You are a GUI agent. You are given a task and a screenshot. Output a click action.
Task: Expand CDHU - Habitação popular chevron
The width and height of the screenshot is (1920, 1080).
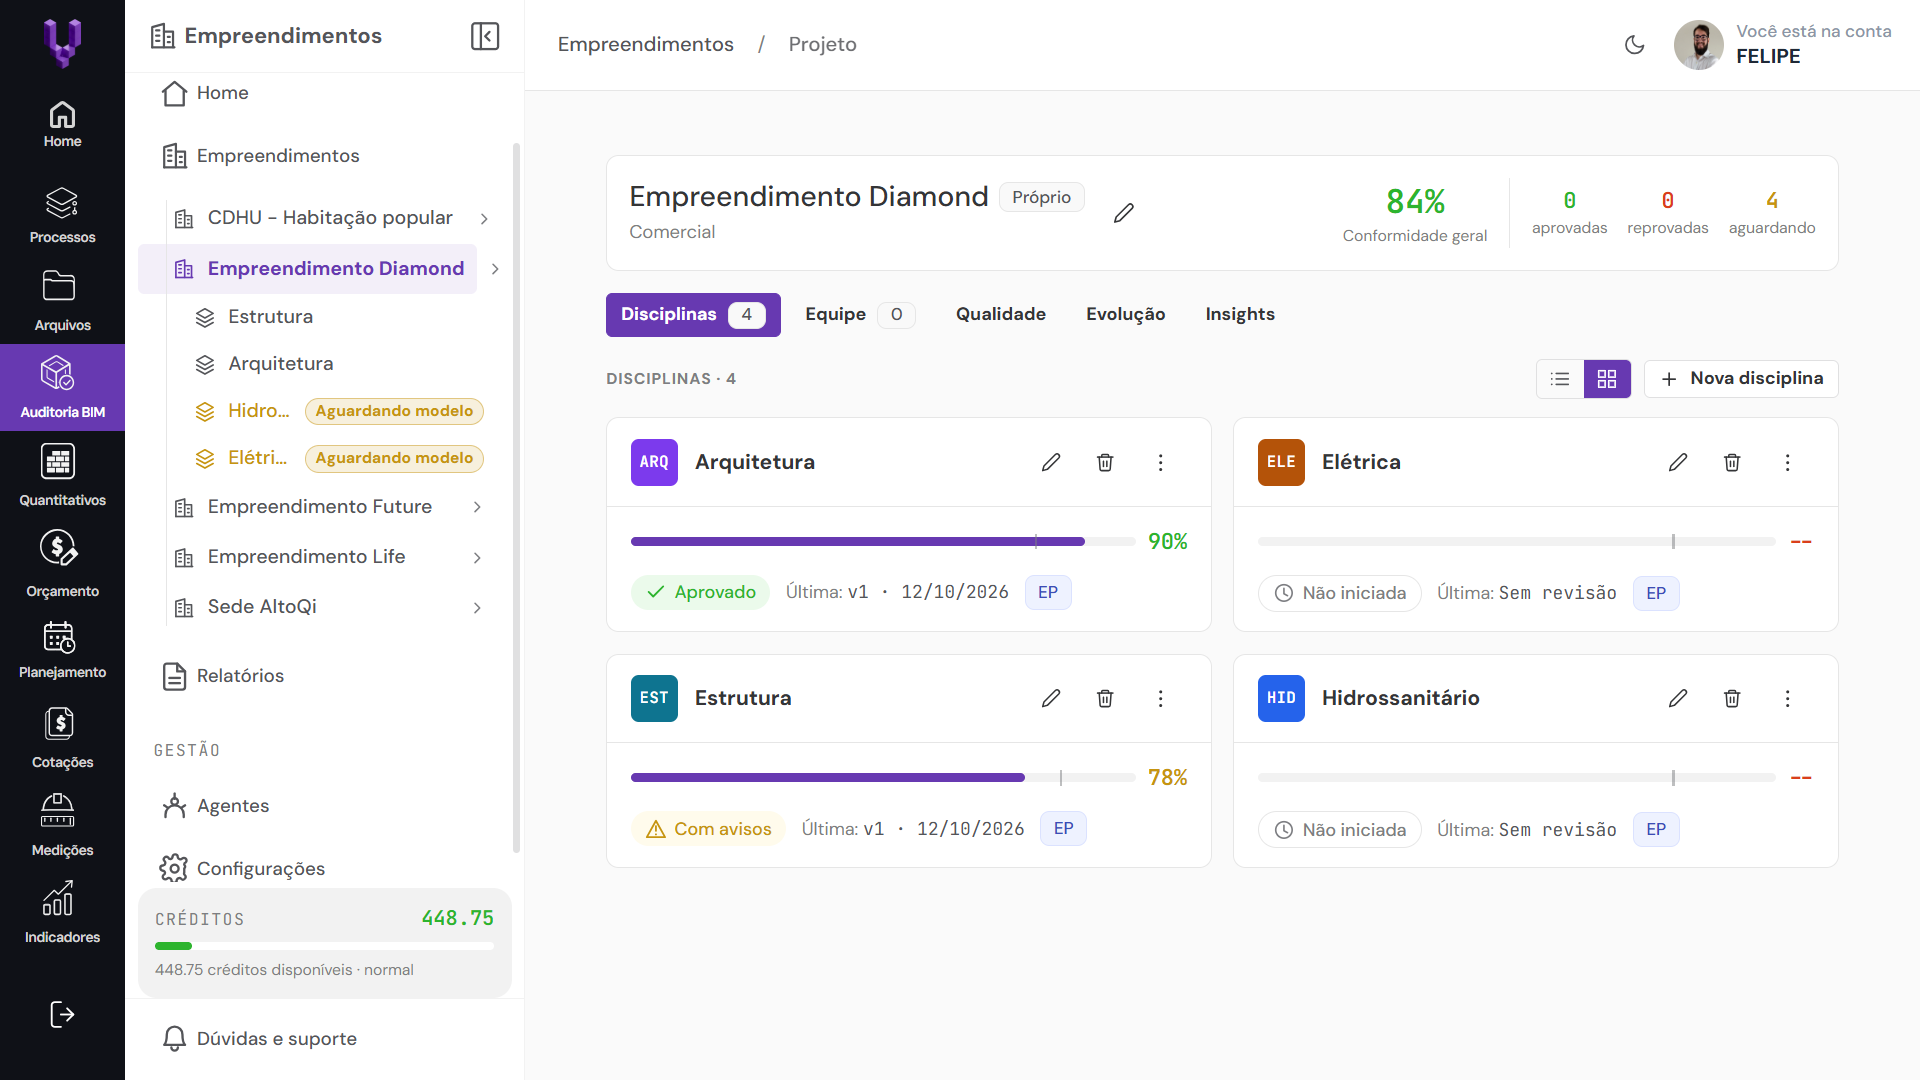click(x=484, y=218)
